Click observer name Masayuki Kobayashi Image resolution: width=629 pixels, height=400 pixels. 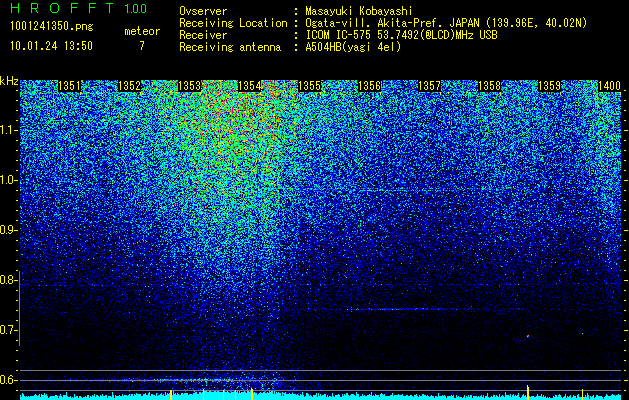point(359,12)
